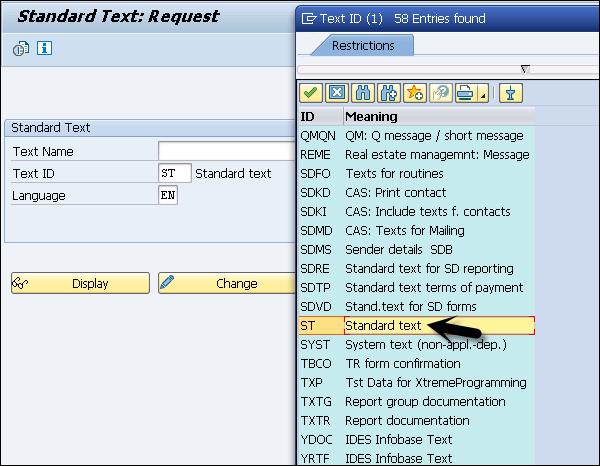Image resolution: width=600 pixels, height=466 pixels.
Task: Click the Cancel X toolbar icon
Action: point(337,93)
